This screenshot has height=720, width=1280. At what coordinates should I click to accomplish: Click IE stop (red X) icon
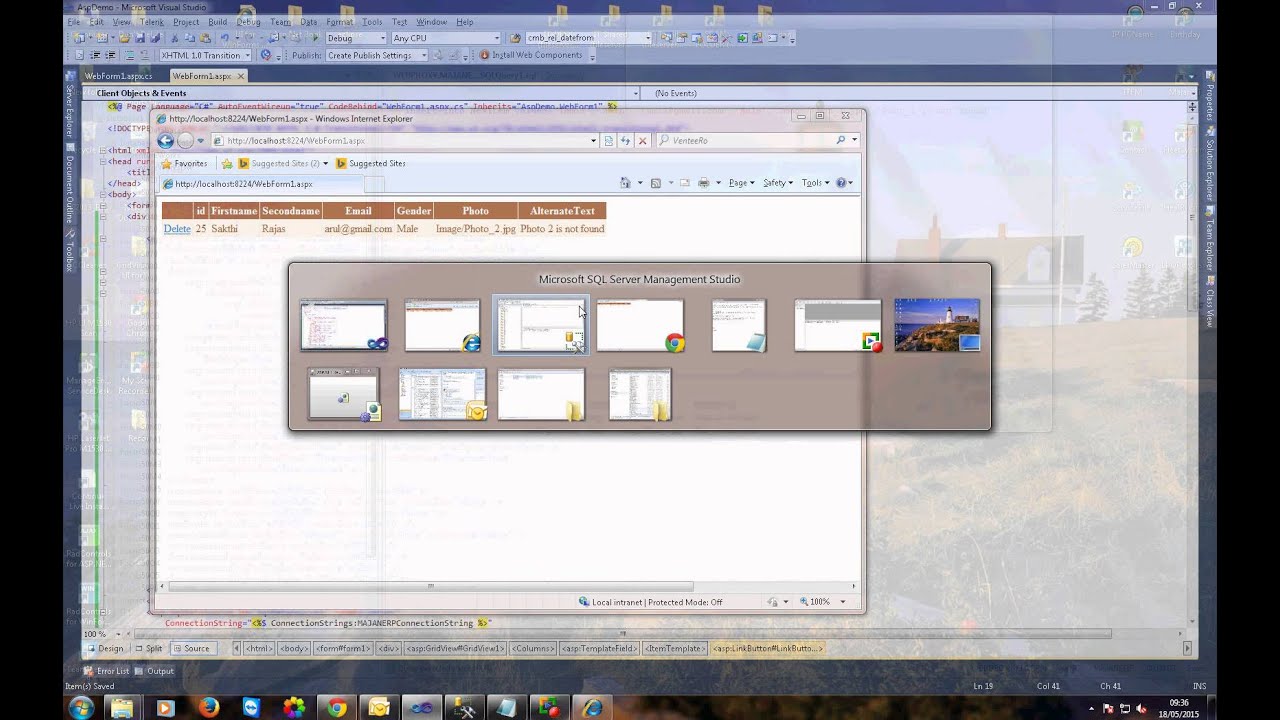point(643,141)
